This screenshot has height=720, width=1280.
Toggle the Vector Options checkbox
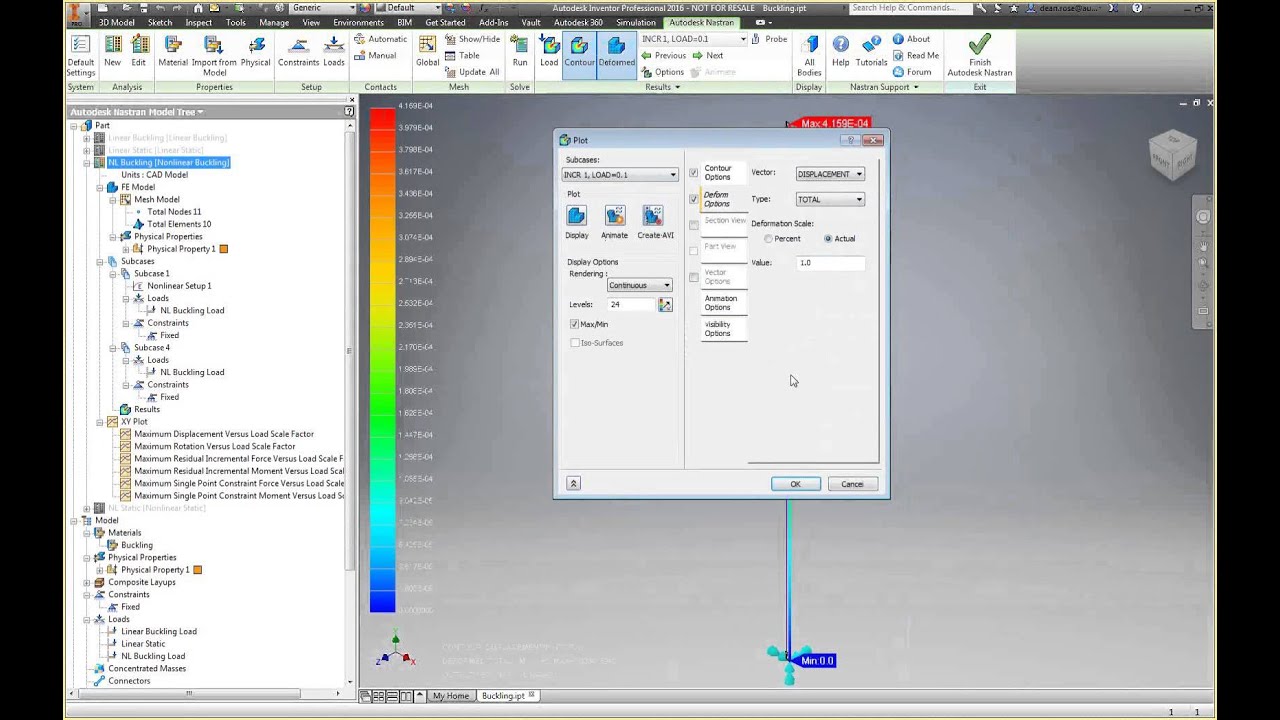[694, 277]
